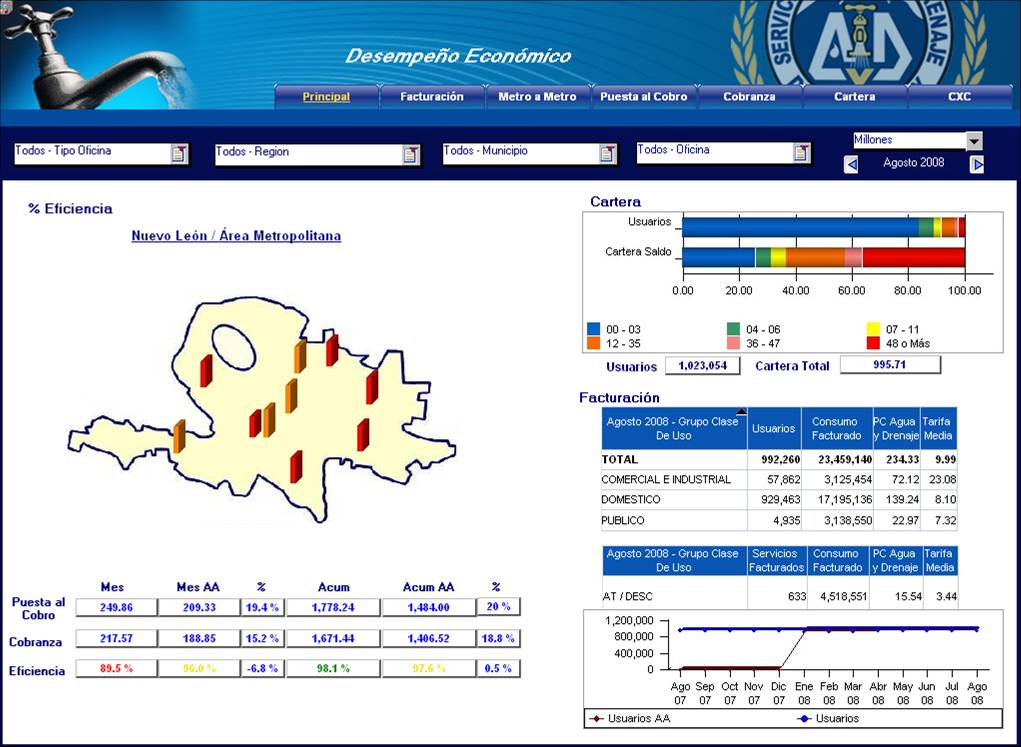The image size is (1021, 747).
Task: Open the Tipo Oficina filter list icon
Action: pos(179,153)
